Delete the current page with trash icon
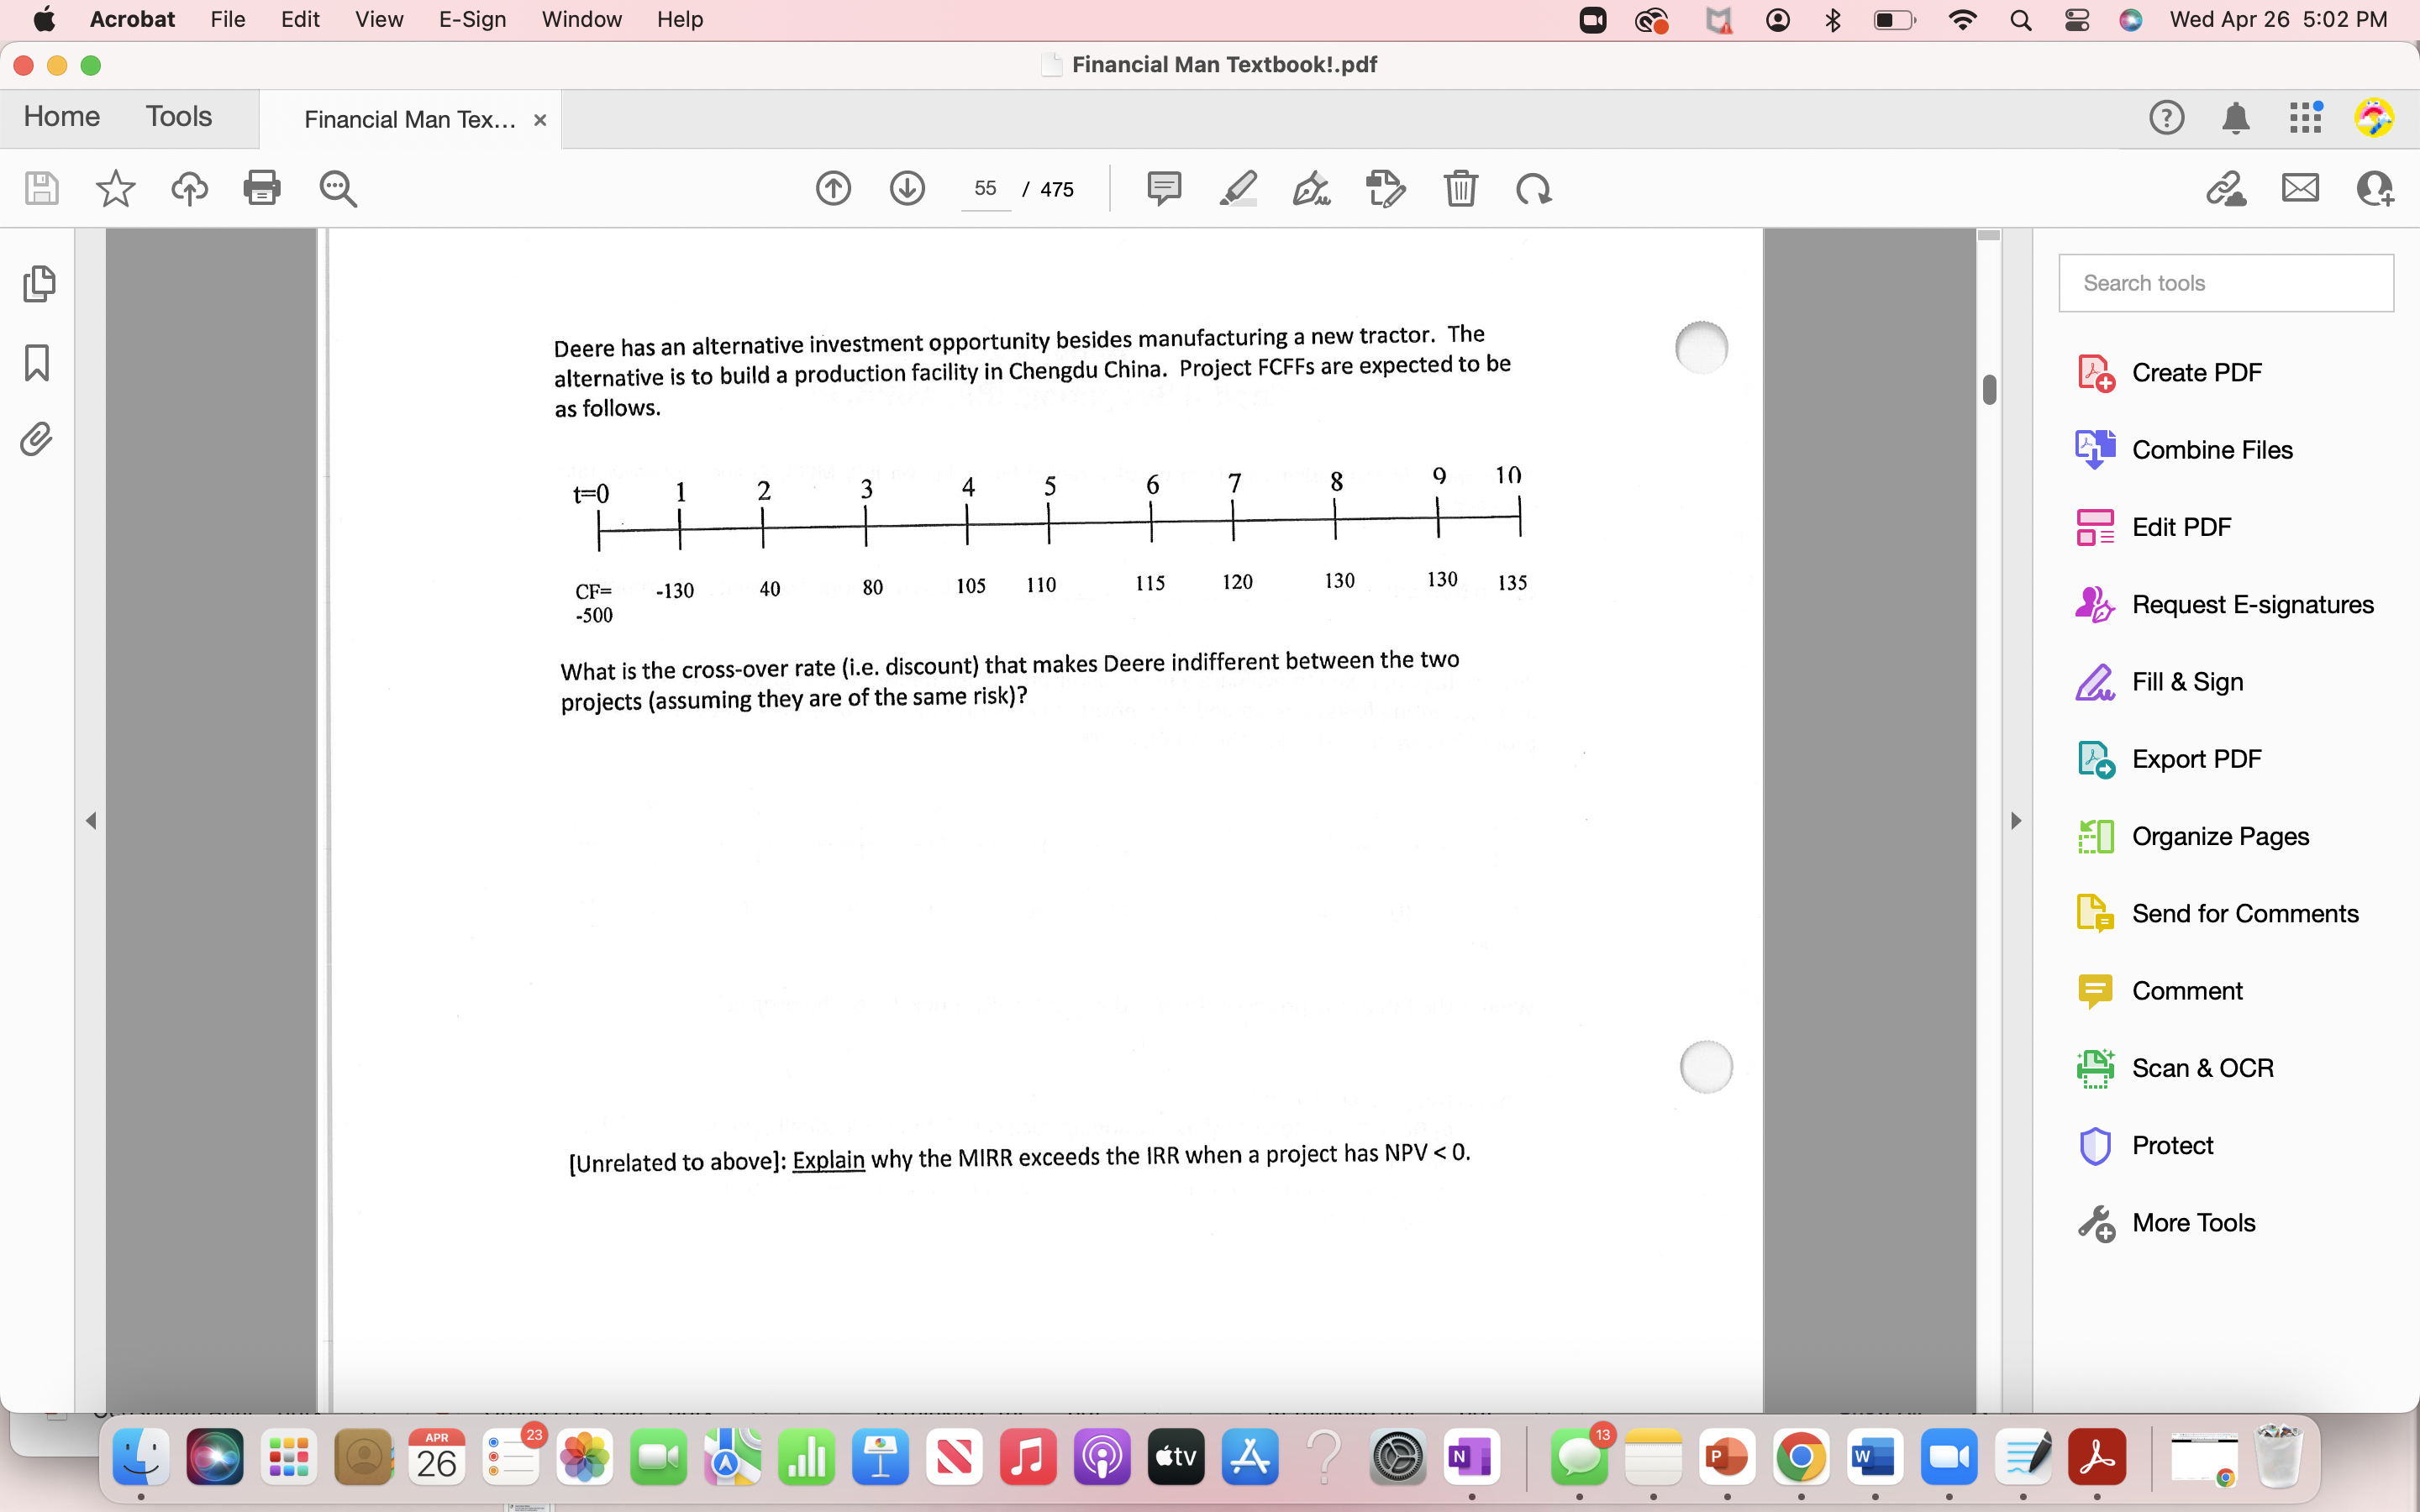 (x=1461, y=188)
